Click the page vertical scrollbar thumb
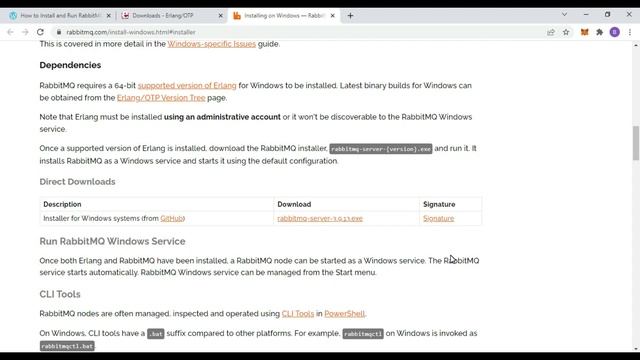 click(636, 143)
